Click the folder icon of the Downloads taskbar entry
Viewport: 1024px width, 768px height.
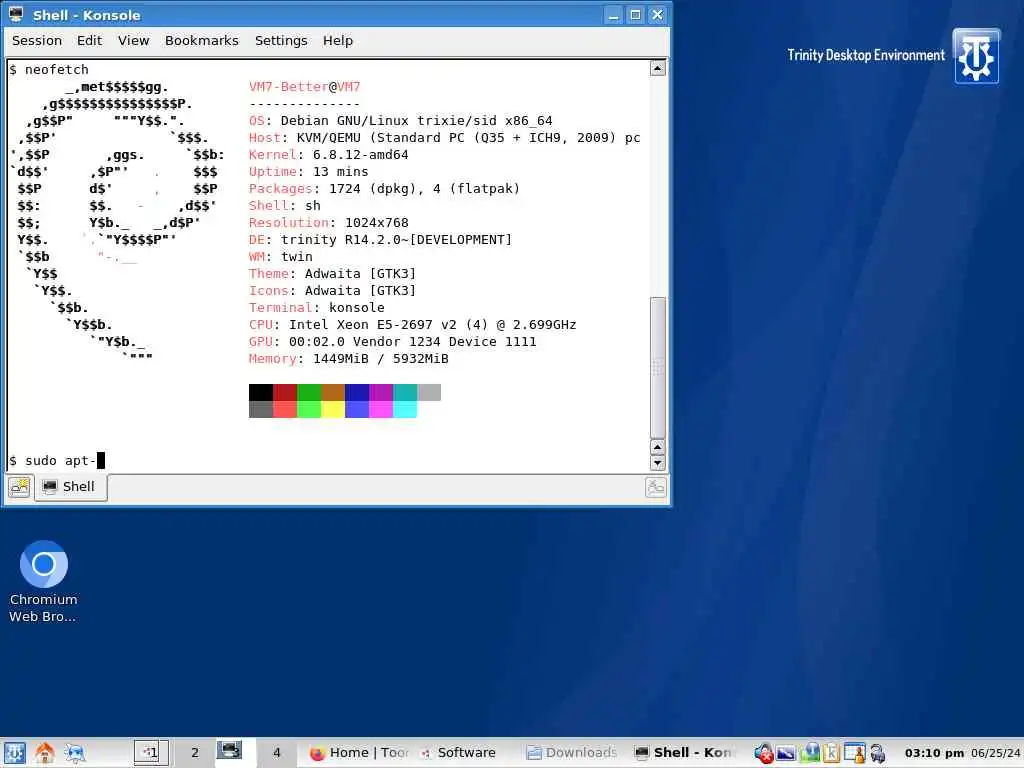tap(534, 753)
